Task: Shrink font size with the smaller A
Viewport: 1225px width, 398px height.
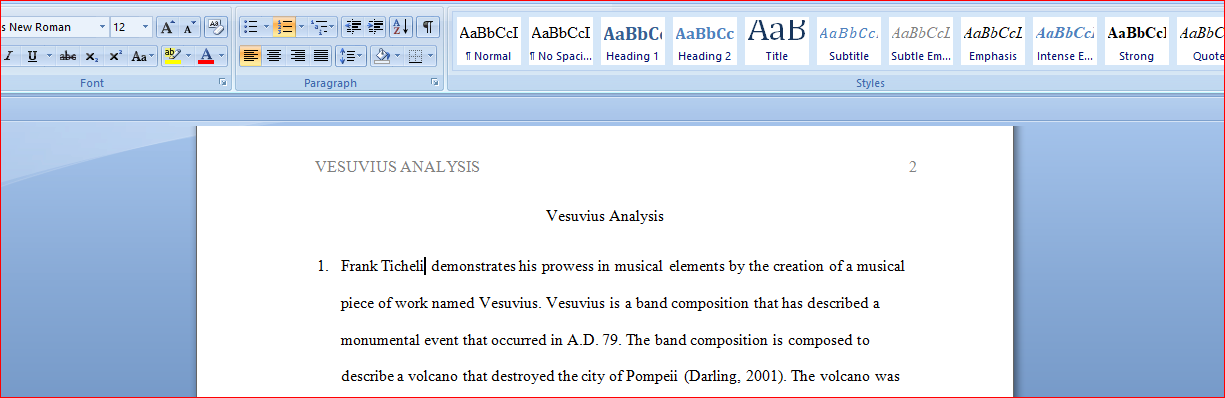Action: [190, 27]
